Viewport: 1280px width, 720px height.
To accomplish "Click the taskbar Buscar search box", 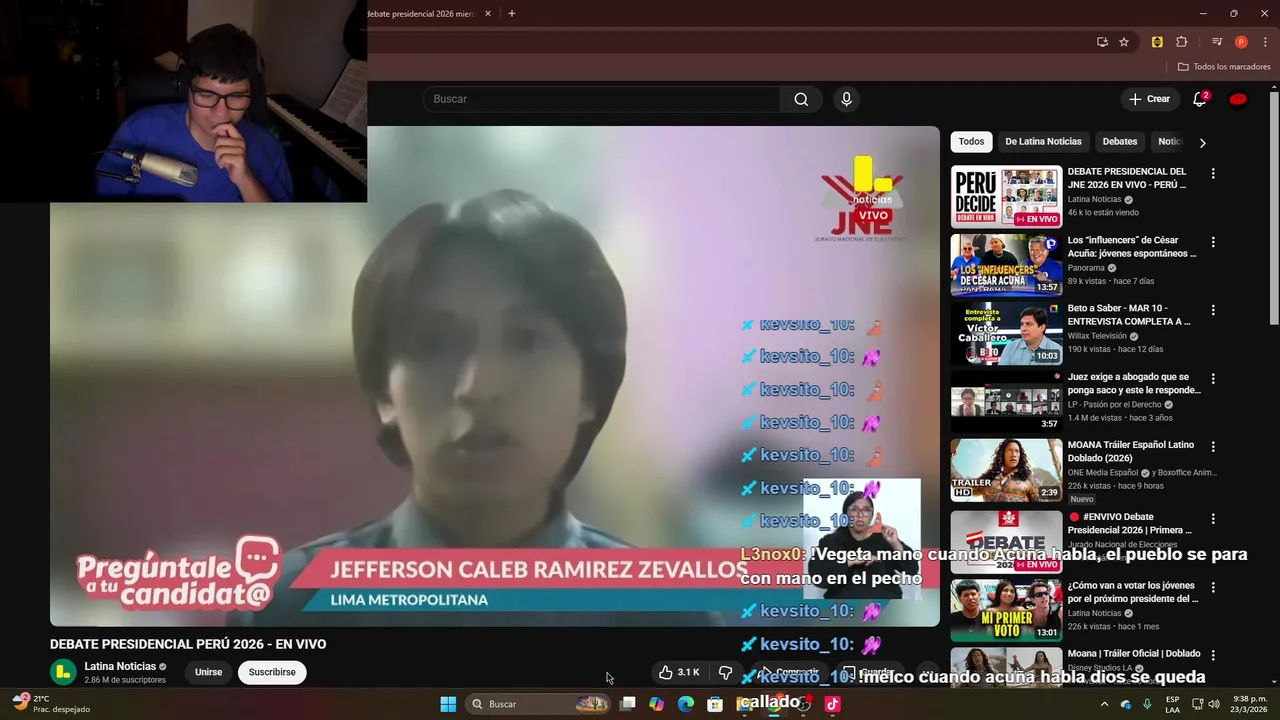I will [540, 704].
